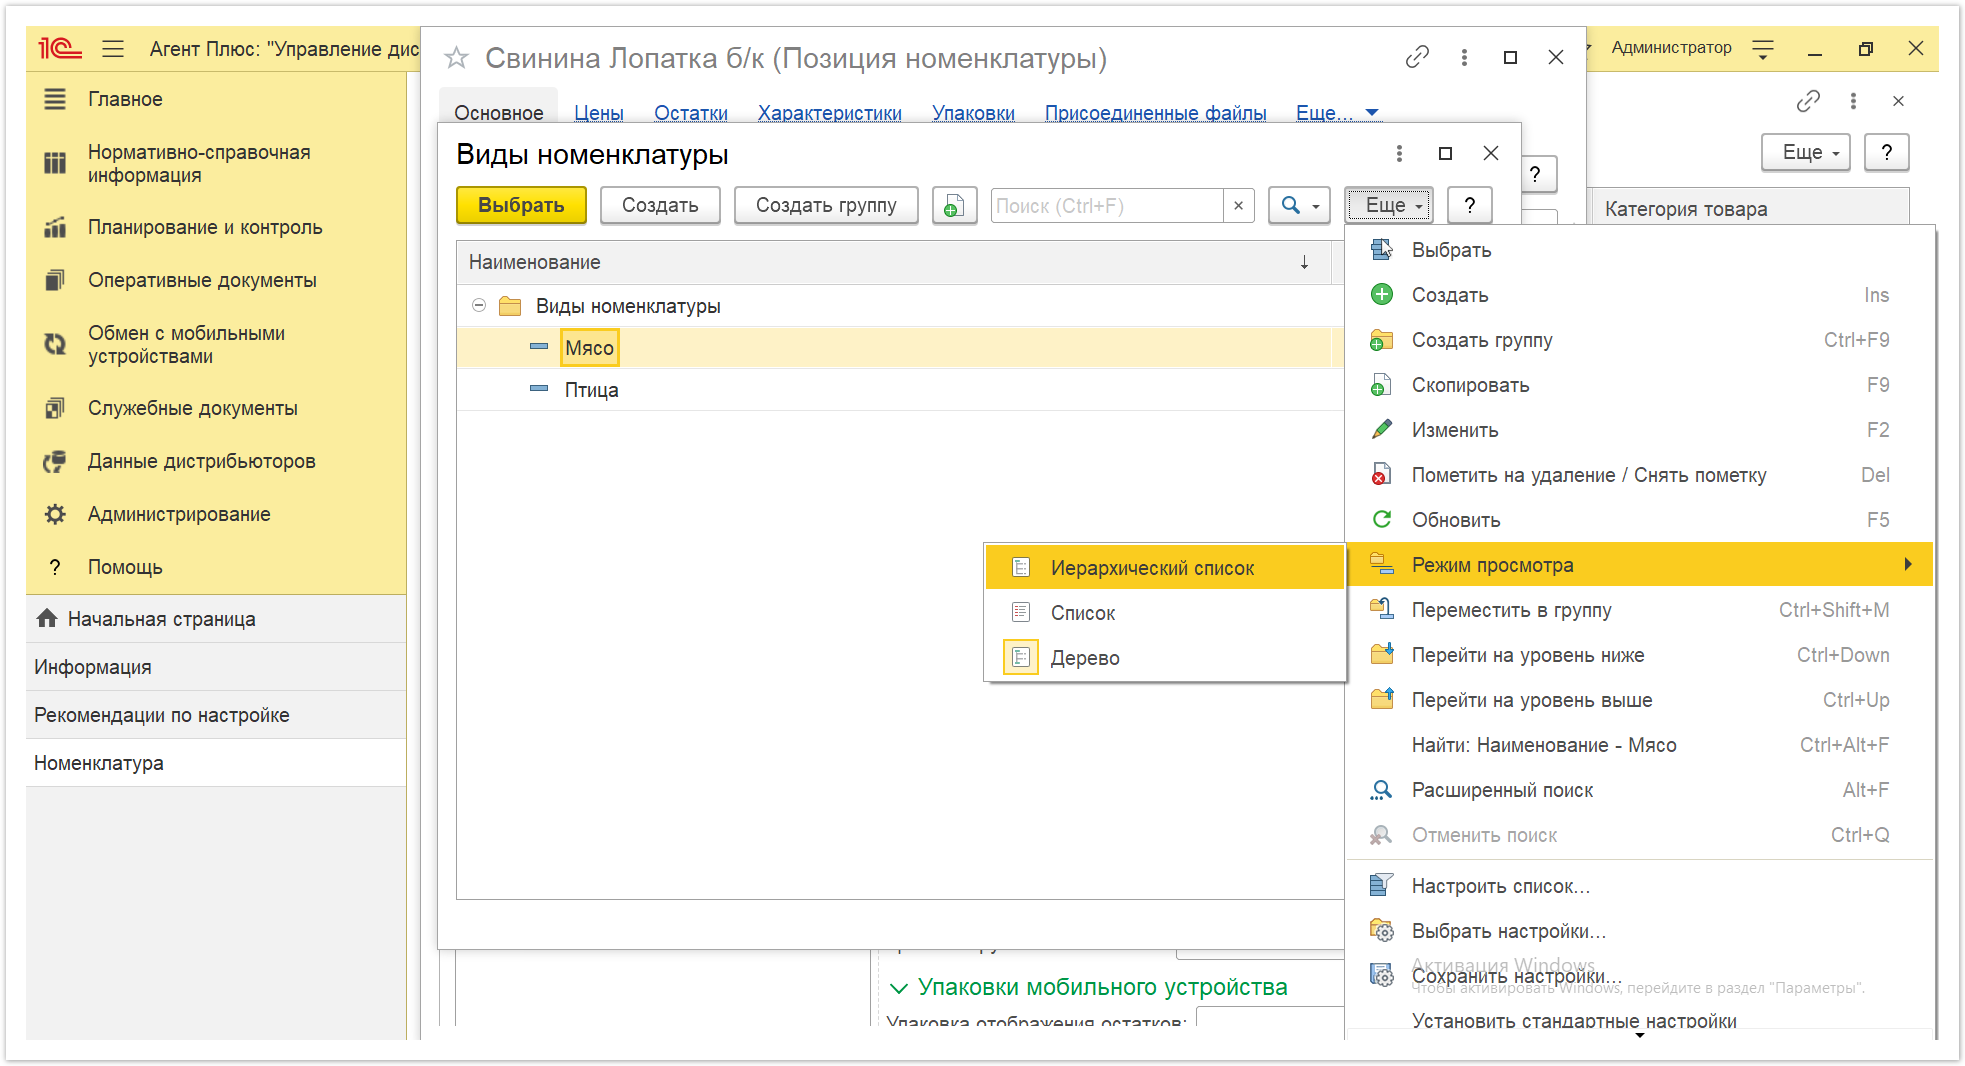Switch to the Цены tab
Viewport: 1965px width, 1066px height.
coord(599,113)
